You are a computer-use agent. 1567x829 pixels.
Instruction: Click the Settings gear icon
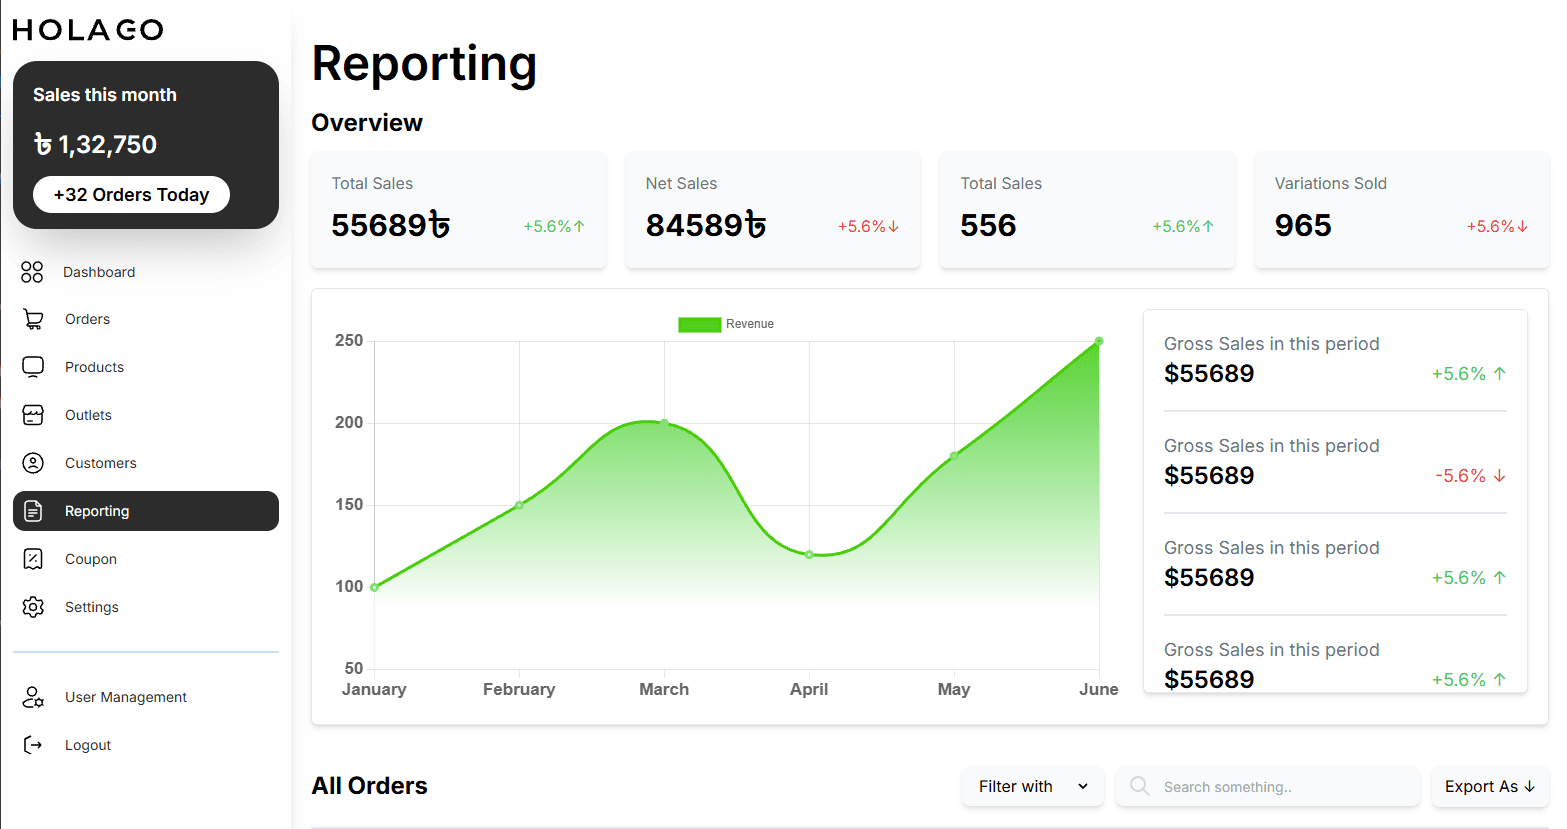point(33,607)
